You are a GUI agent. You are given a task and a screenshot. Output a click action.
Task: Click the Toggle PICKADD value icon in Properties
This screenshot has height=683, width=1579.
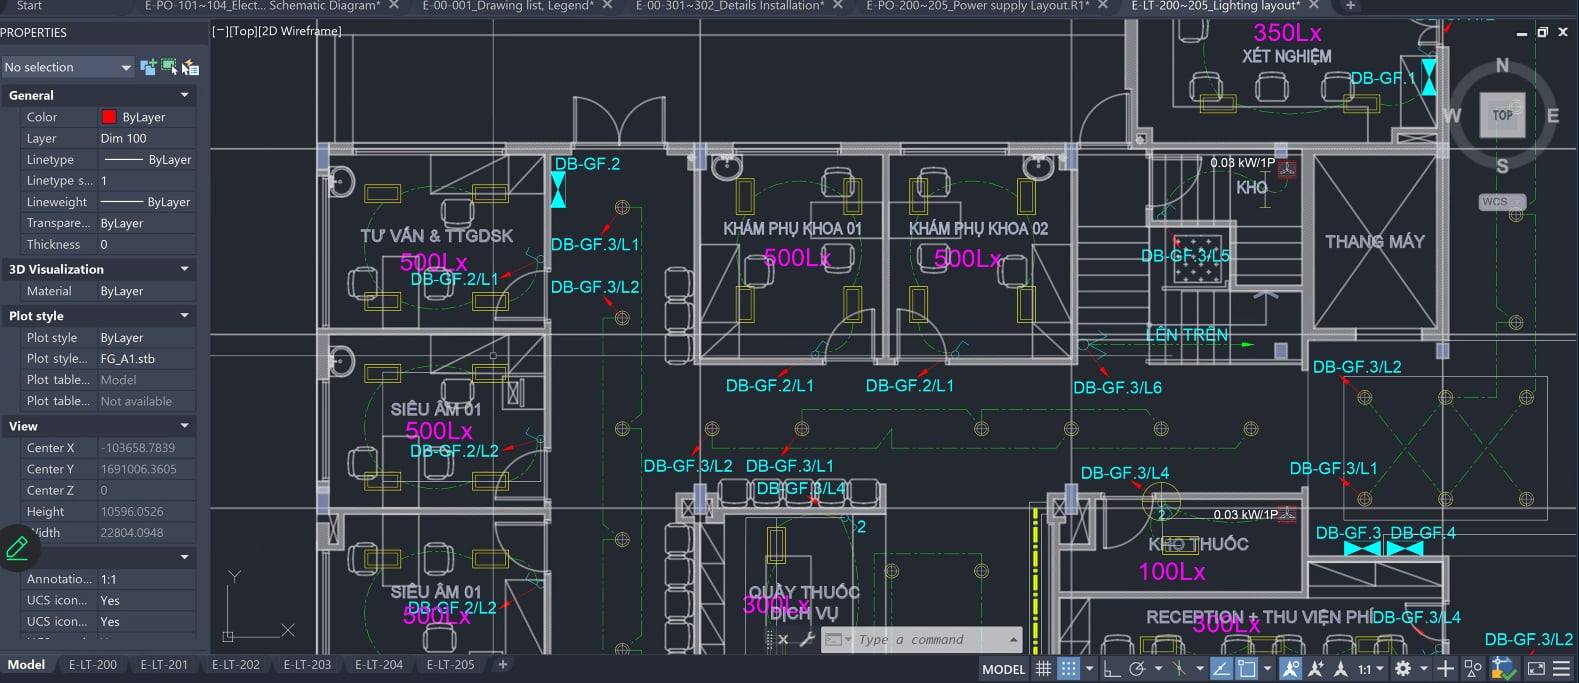tap(148, 67)
